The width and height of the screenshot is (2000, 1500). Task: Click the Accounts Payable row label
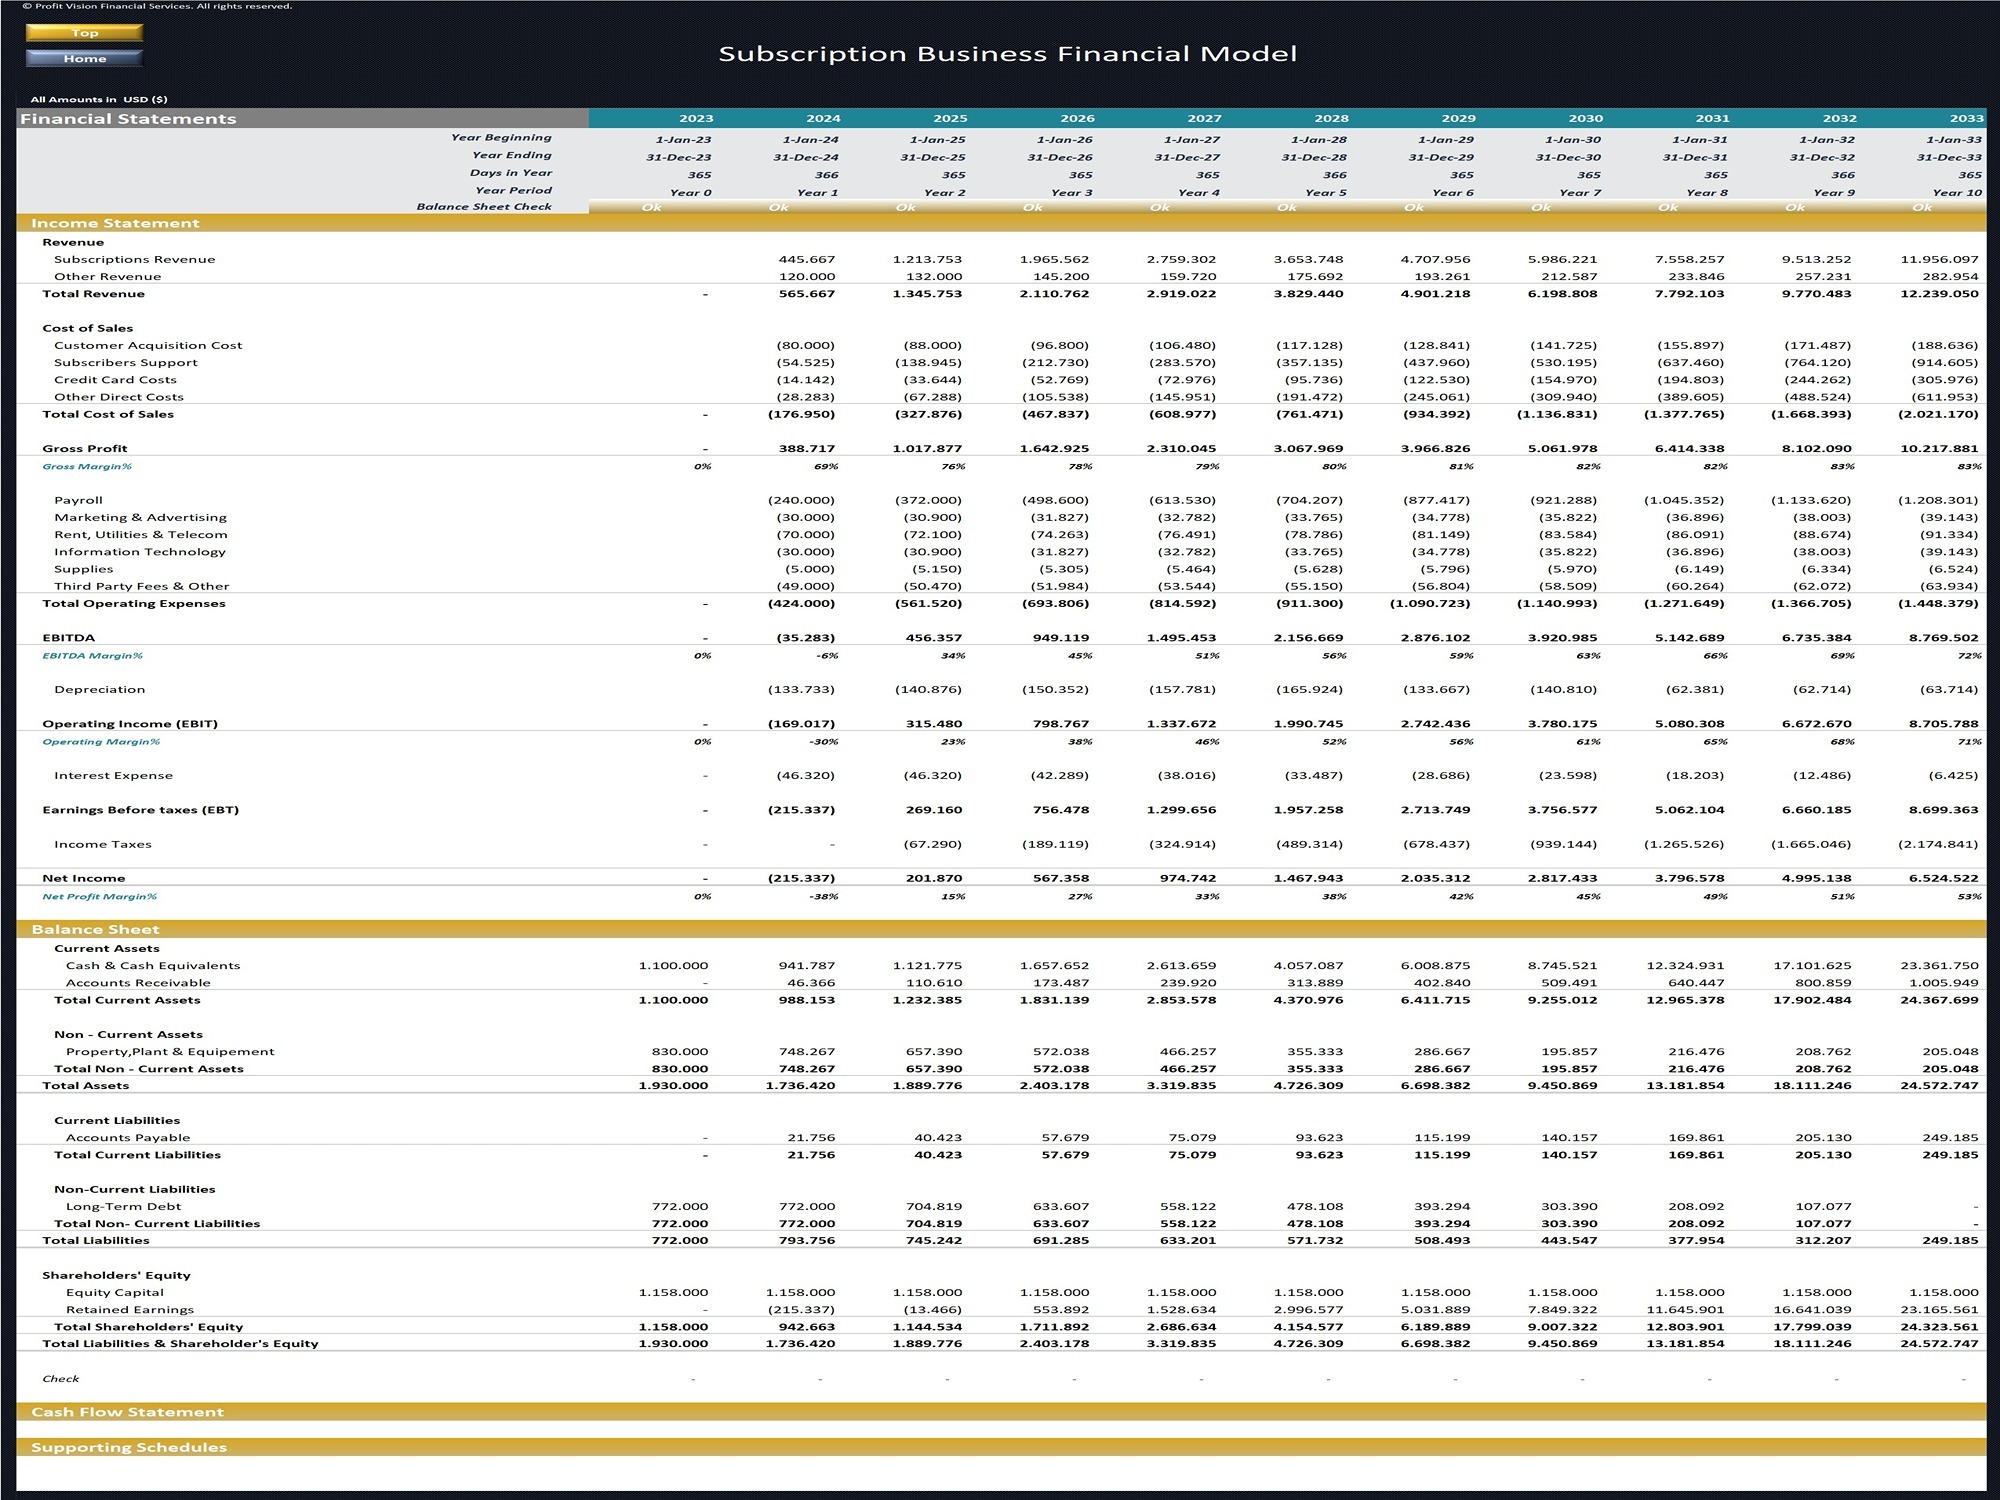[128, 1138]
